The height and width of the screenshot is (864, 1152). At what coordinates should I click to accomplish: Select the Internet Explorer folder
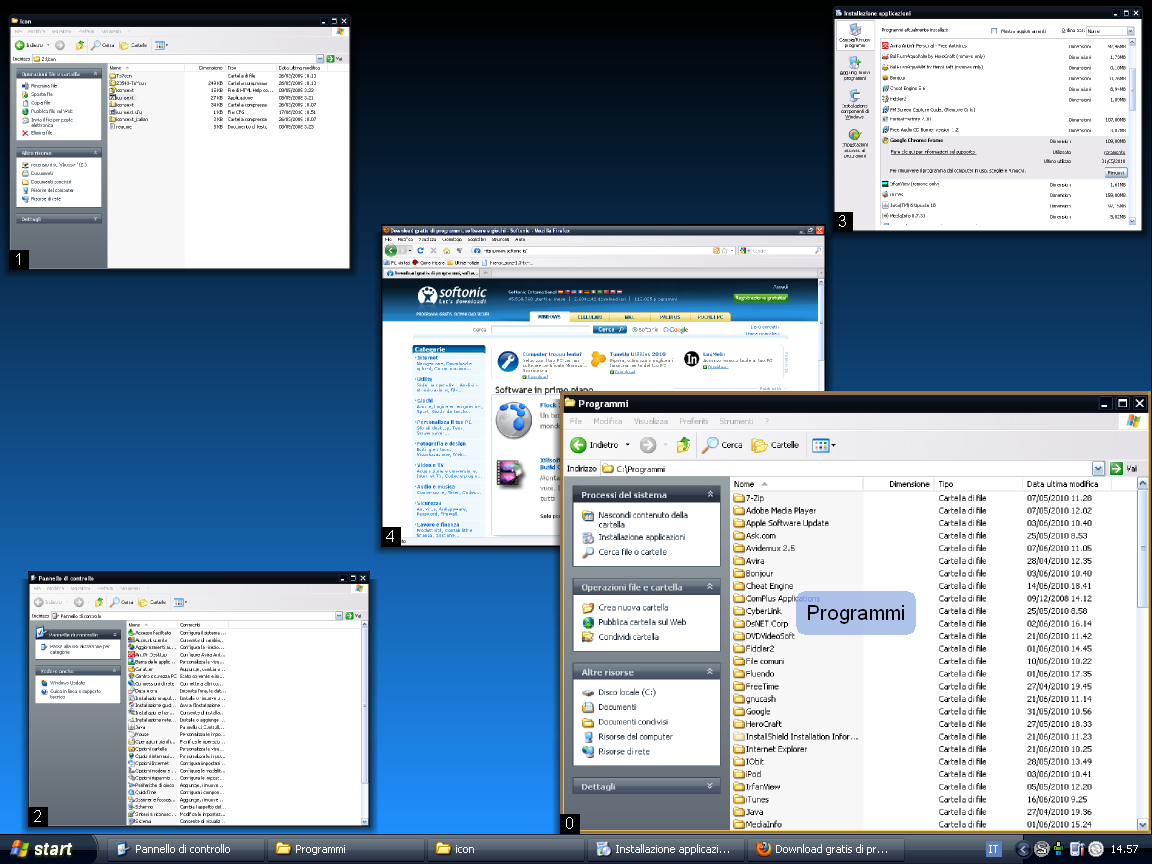(x=770, y=749)
